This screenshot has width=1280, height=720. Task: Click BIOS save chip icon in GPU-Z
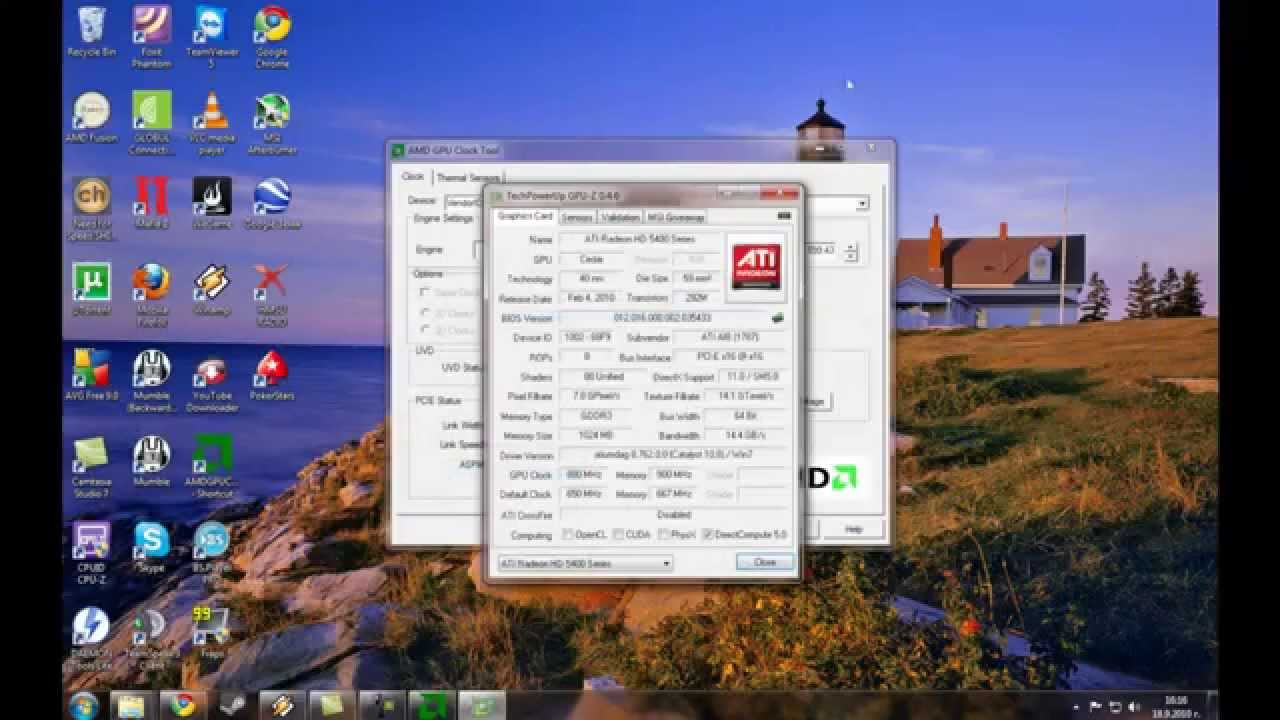pos(777,319)
